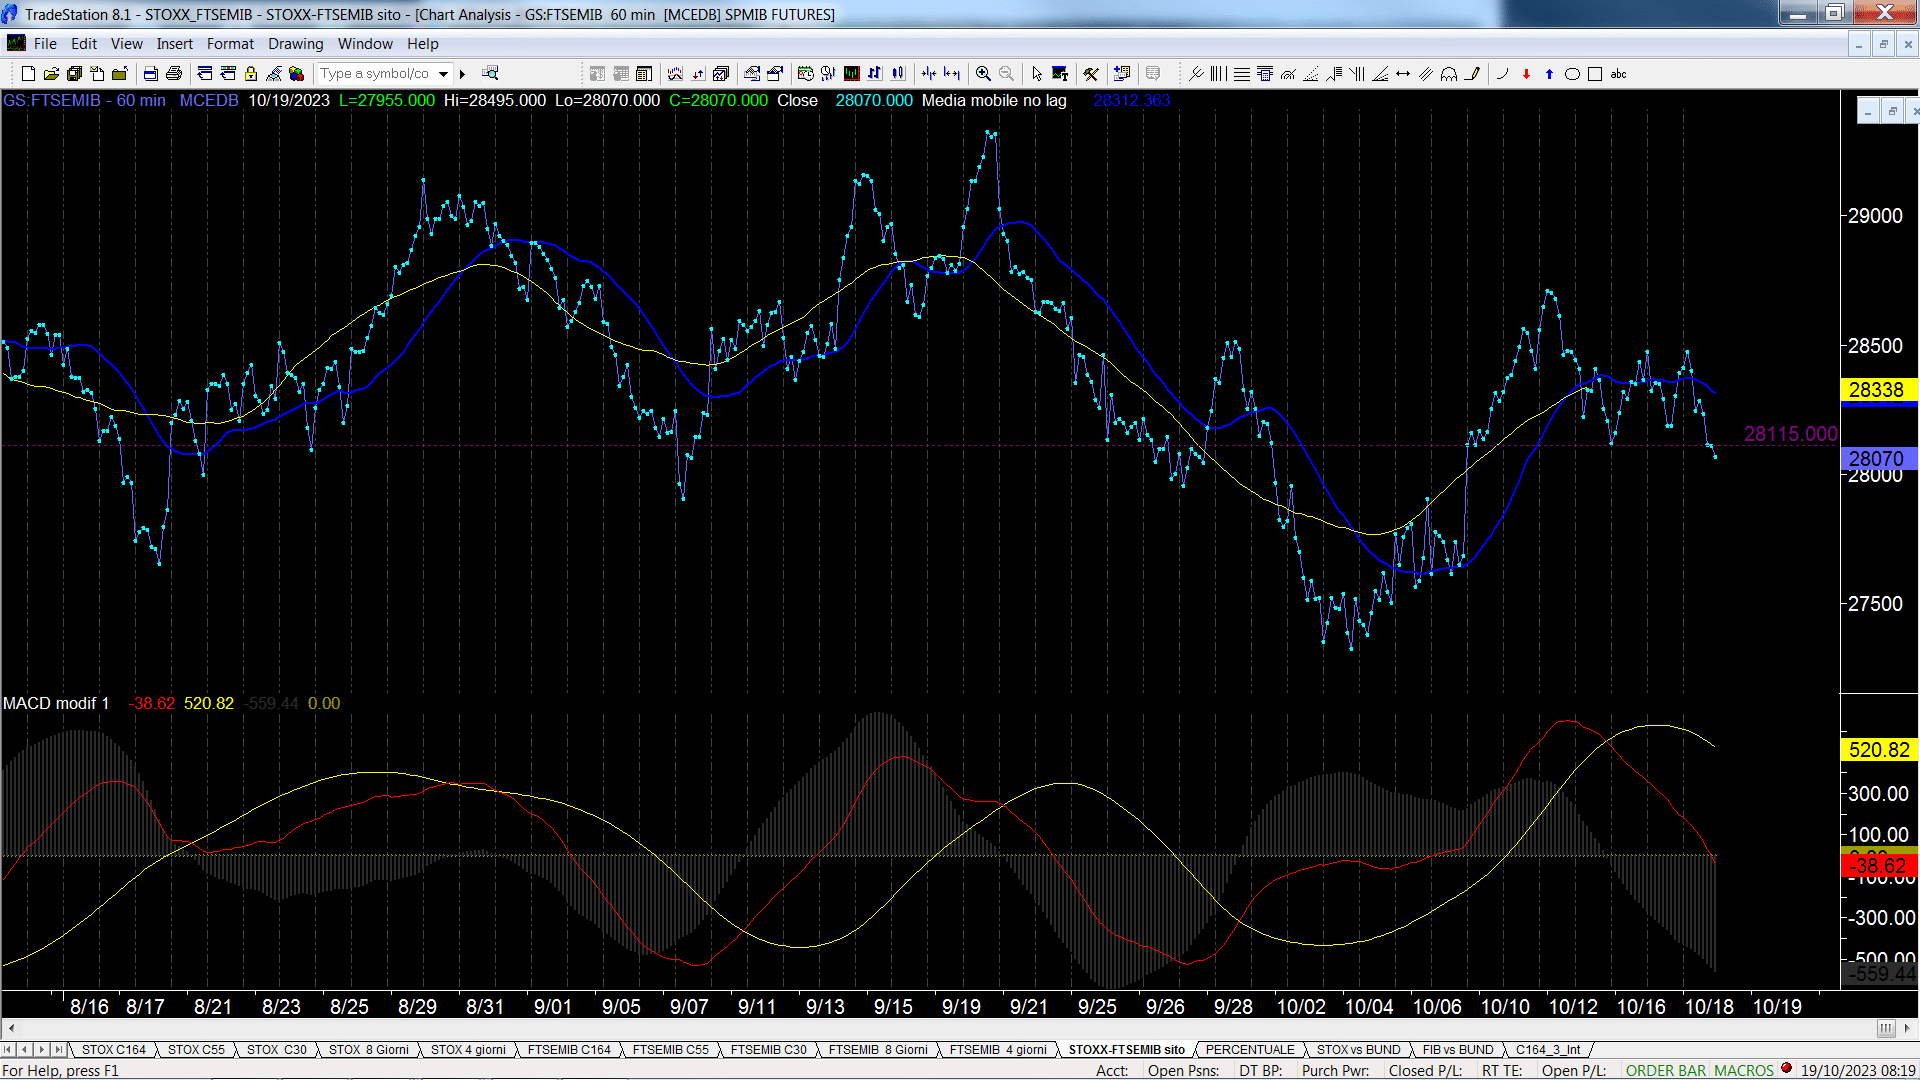
Task: Open the symbol lookup magnifier icon
Action: pyautogui.click(x=490, y=73)
